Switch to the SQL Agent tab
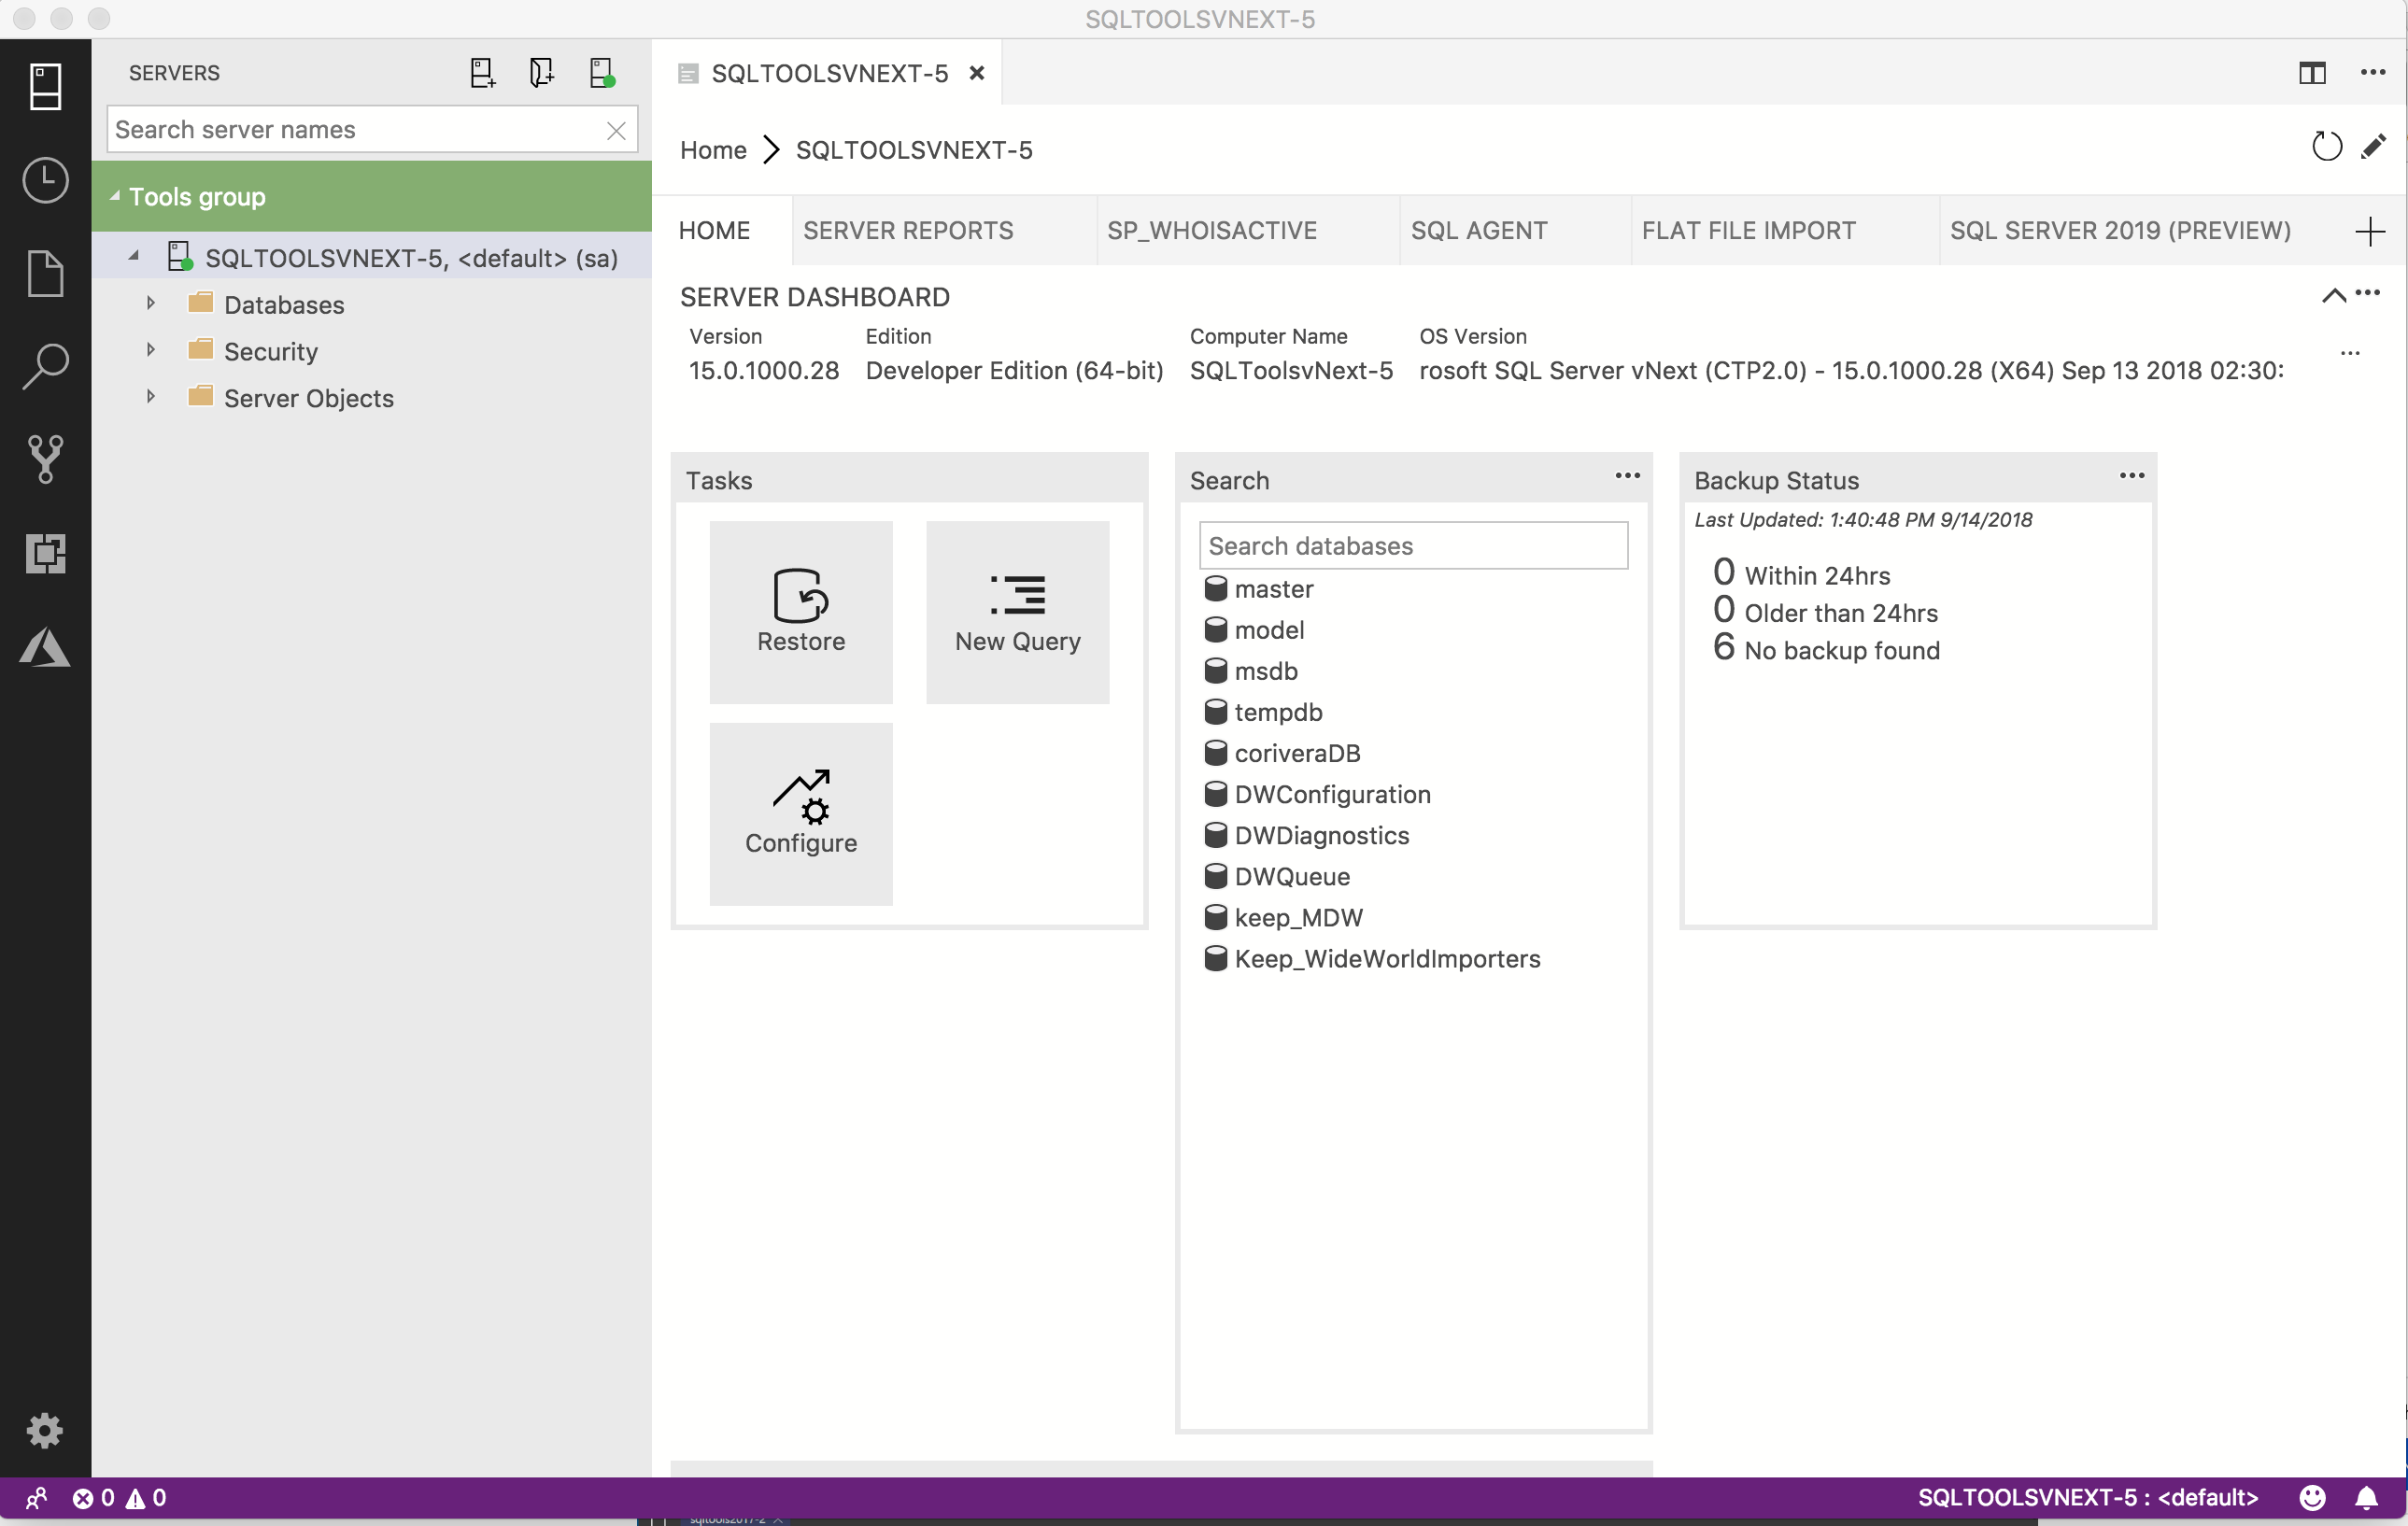The image size is (2408, 1526). pyautogui.click(x=1476, y=230)
